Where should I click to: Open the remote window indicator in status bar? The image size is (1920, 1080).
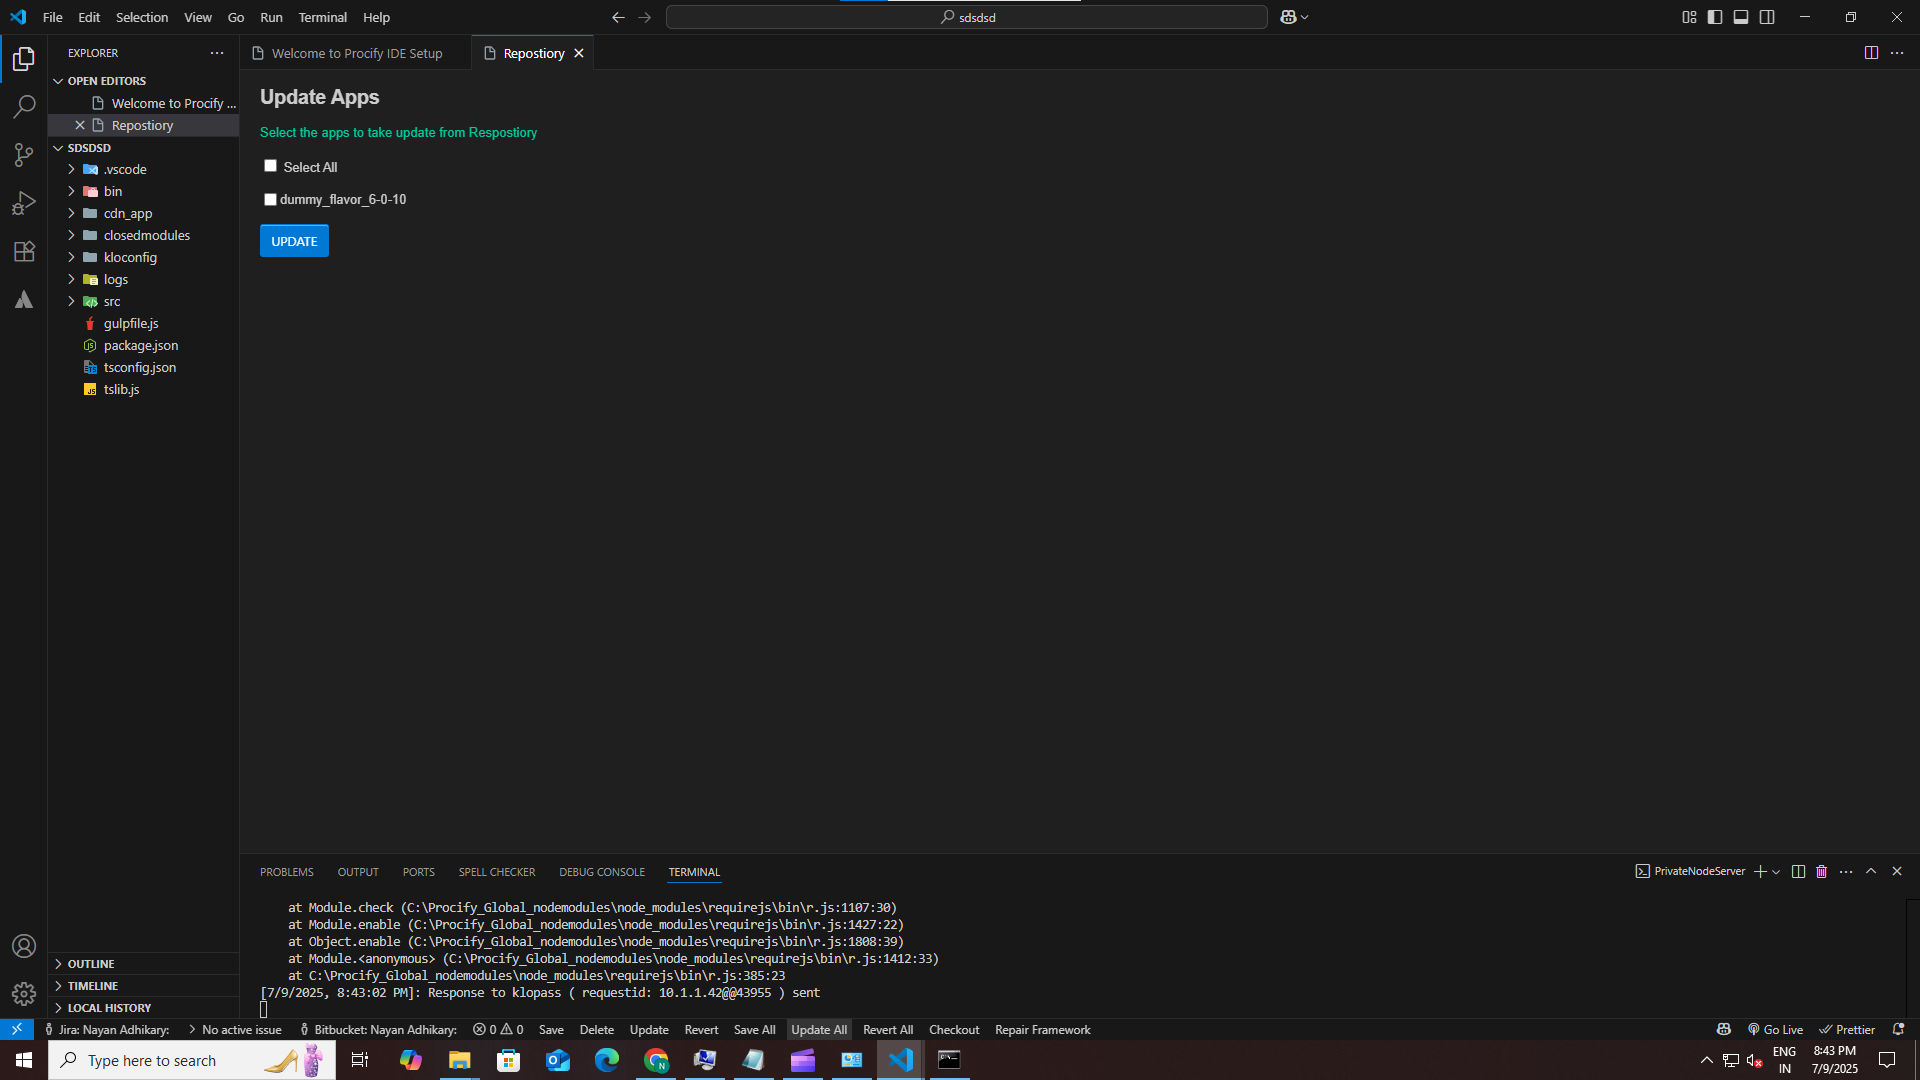17,1029
